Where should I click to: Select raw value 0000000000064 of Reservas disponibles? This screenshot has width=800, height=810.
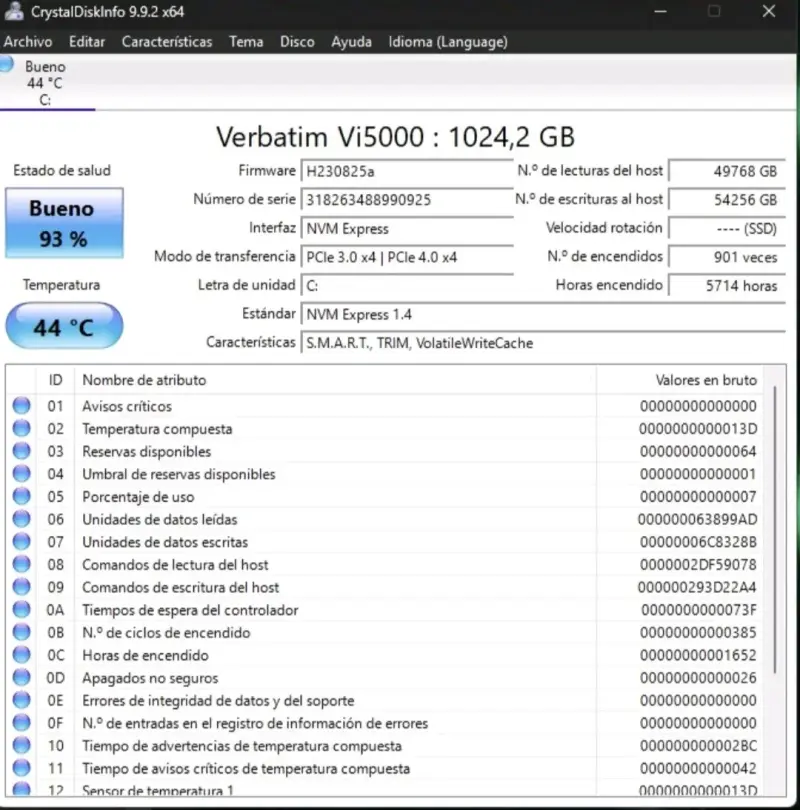pyautogui.click(x=698, y=451)
